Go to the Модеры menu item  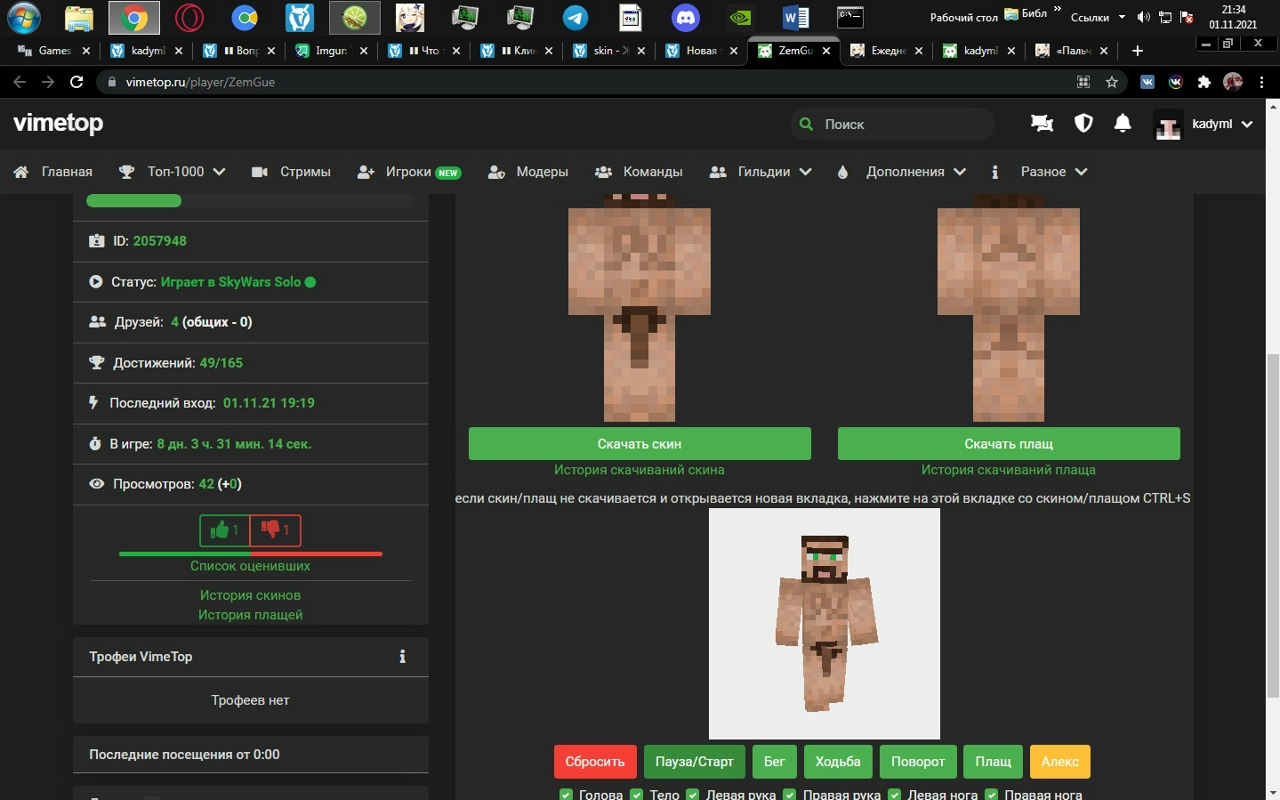click(x=528, y=172)
